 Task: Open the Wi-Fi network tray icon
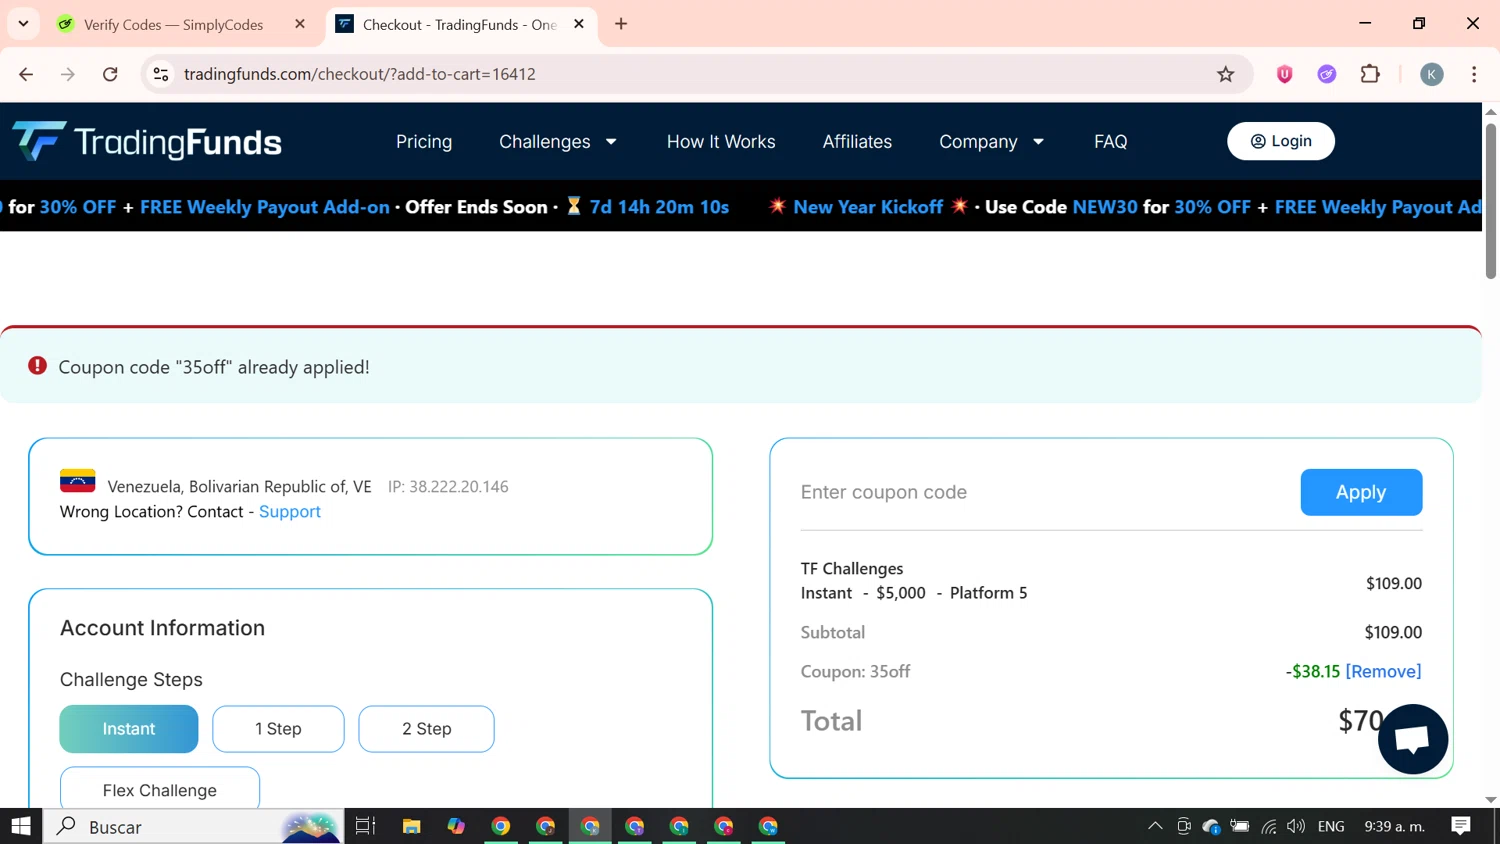[1268, 826]
